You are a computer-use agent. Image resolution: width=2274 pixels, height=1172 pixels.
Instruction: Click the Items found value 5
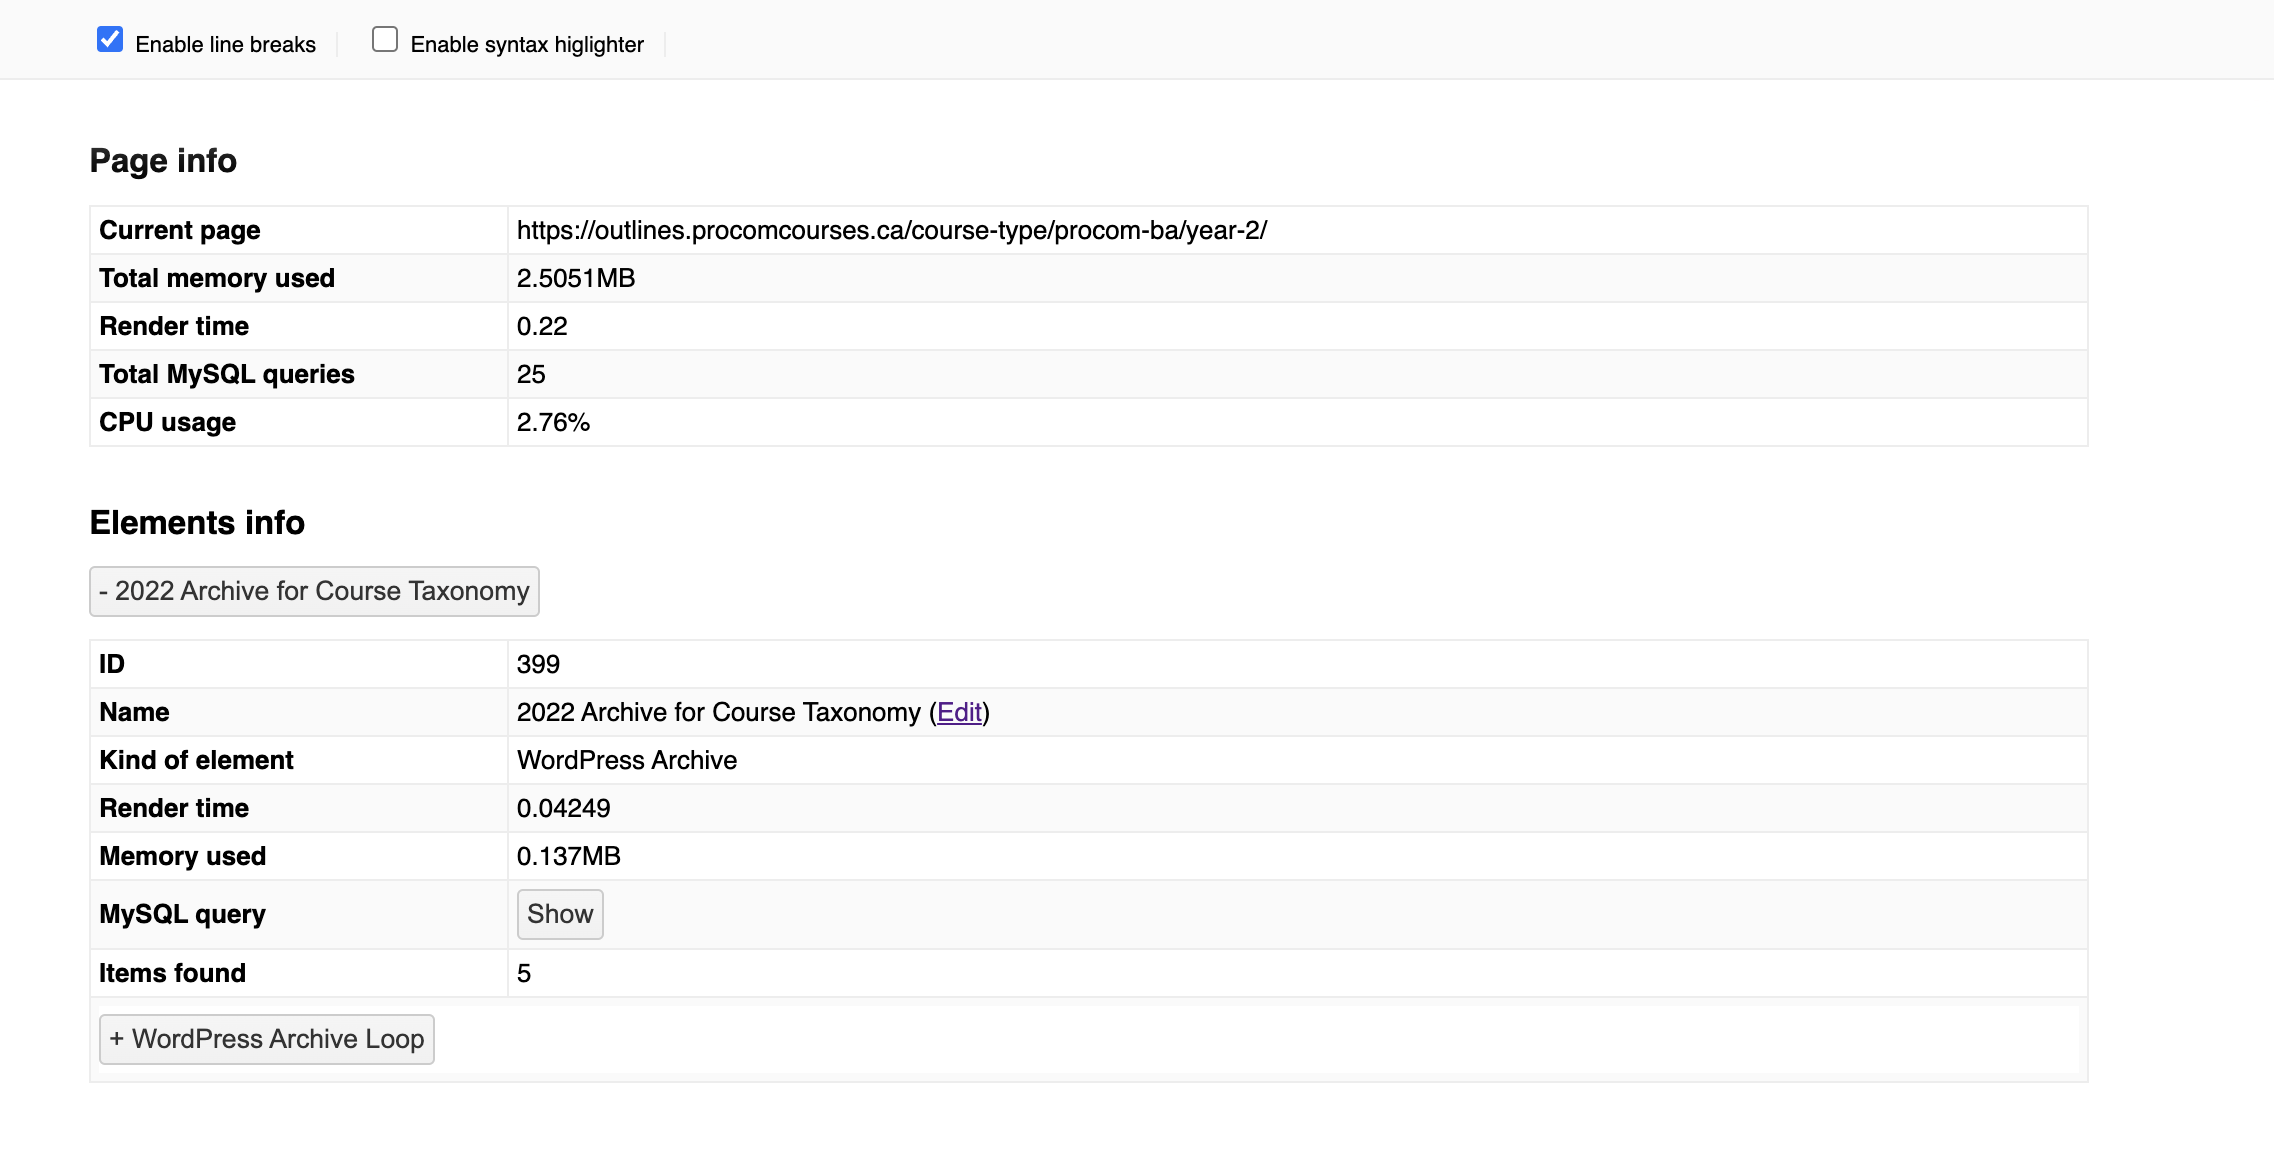(523, 973)
